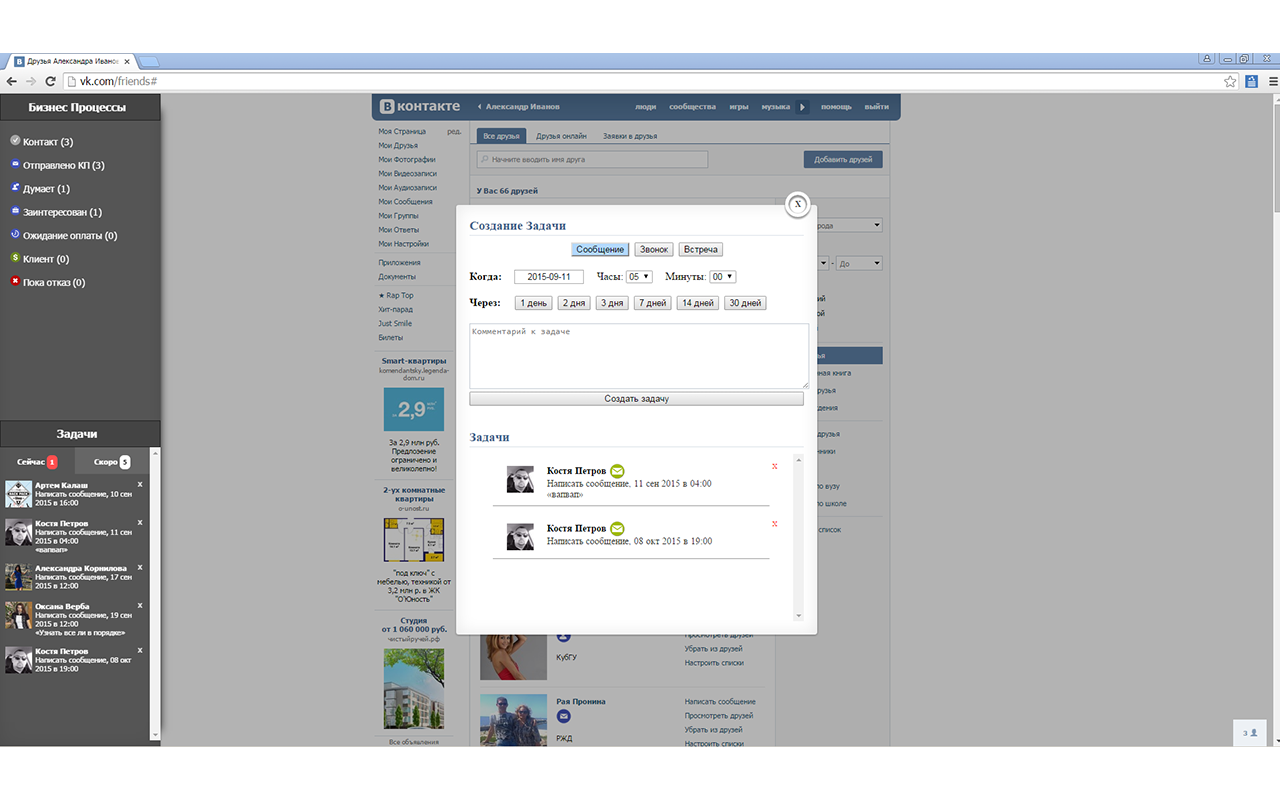The height and width of the screenshot is (800, 1280).
Task: Click the dialog task list scrollbar
Action: (x=798, y=537)
